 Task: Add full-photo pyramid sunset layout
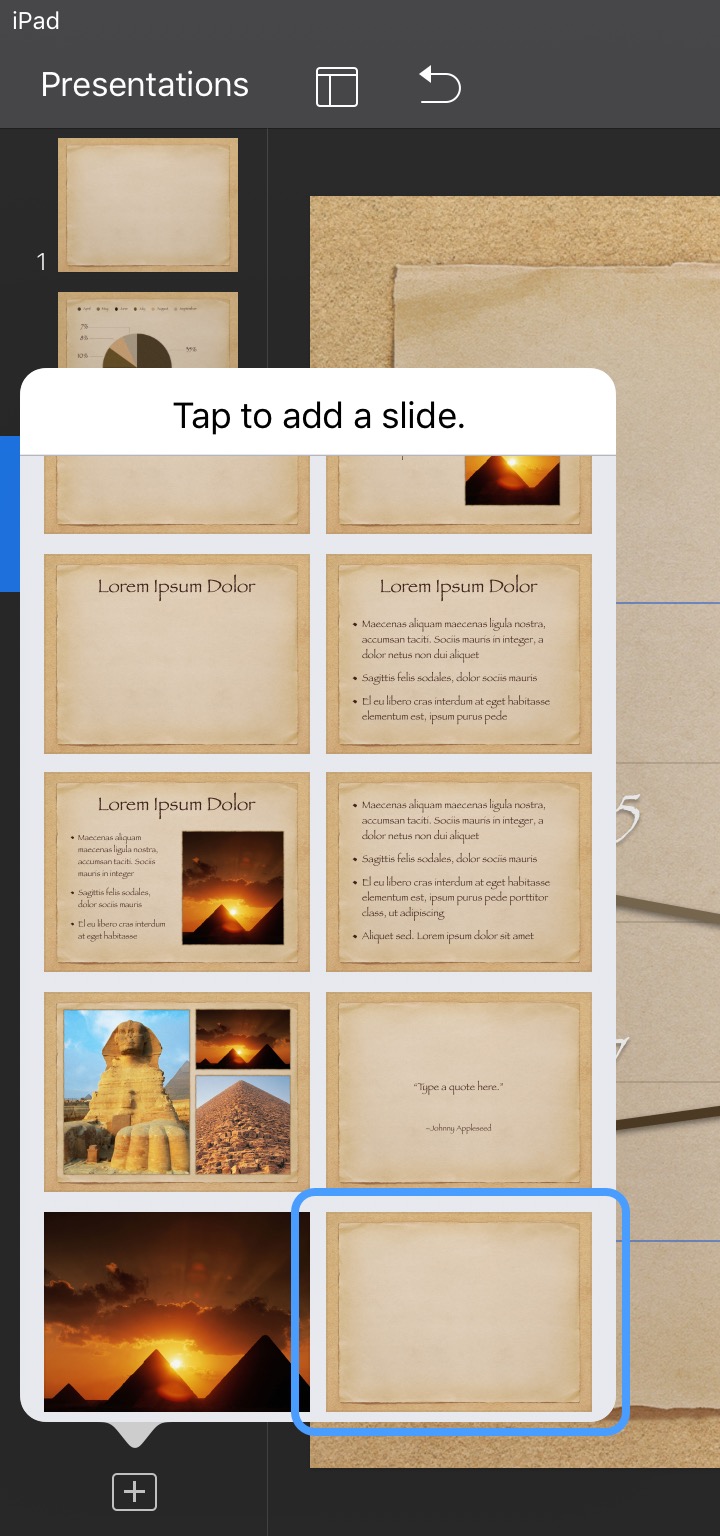177,1312
